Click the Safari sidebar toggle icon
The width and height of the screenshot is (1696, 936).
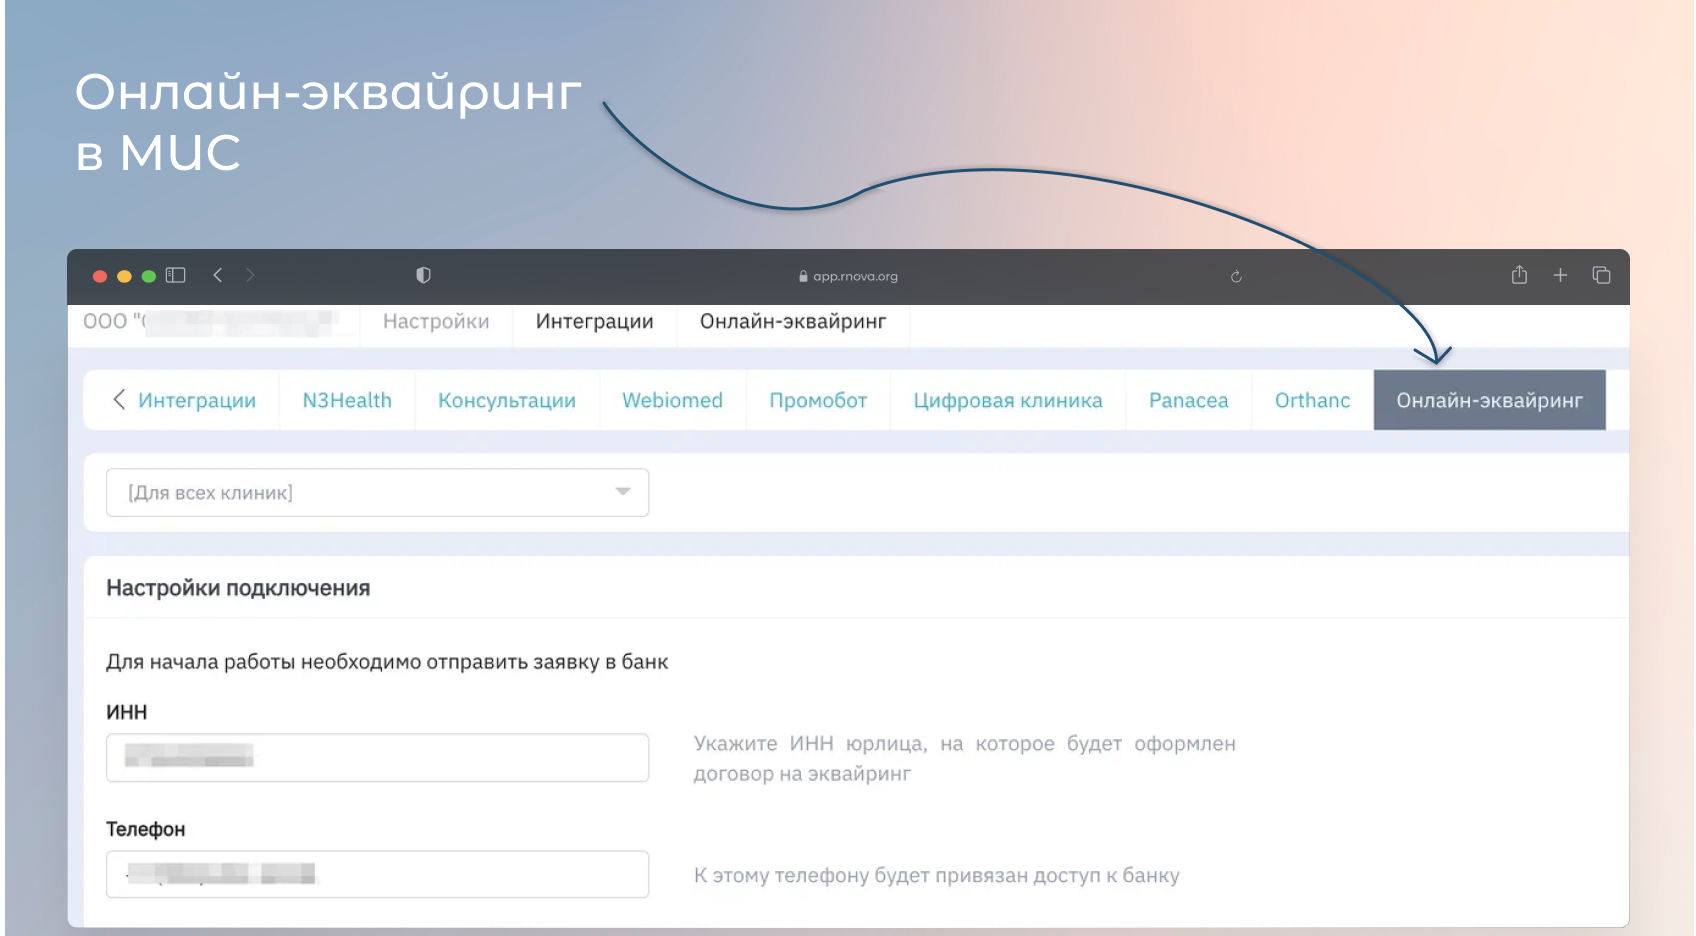tap(176, 275)
